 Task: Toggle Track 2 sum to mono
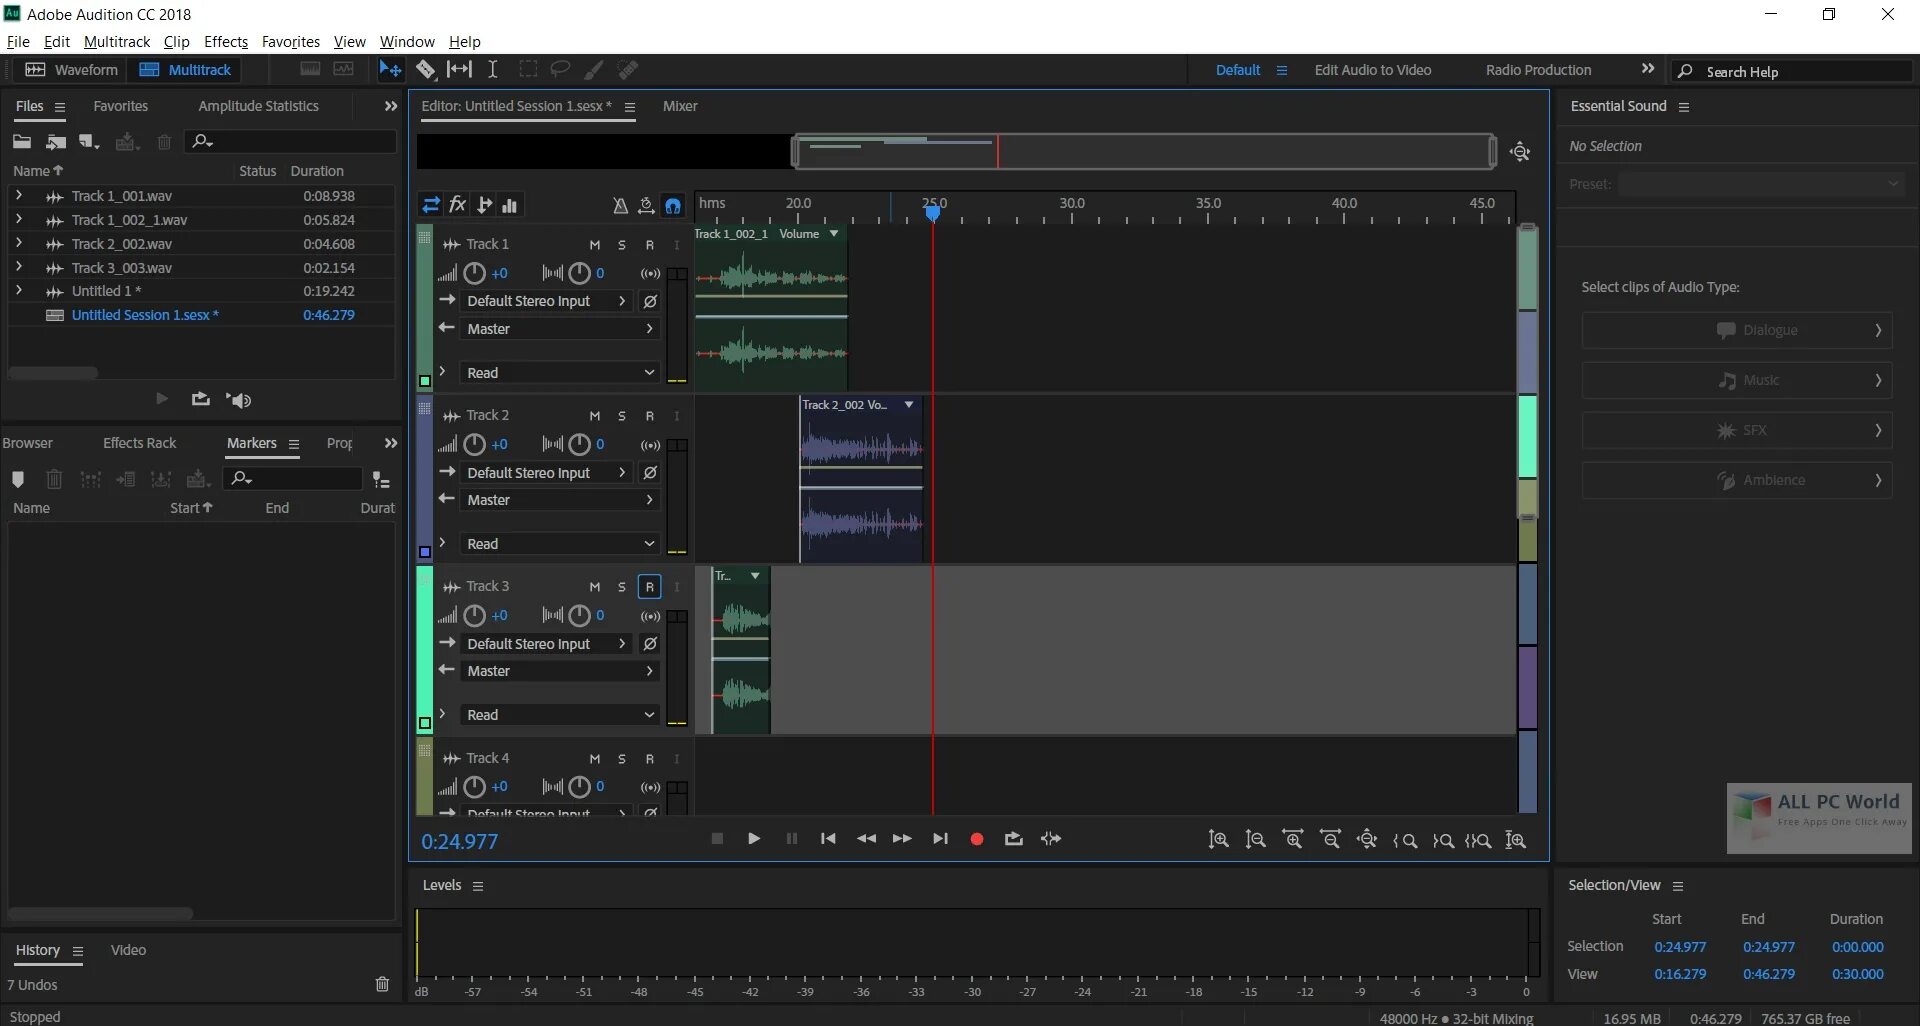tap(651, 445)
